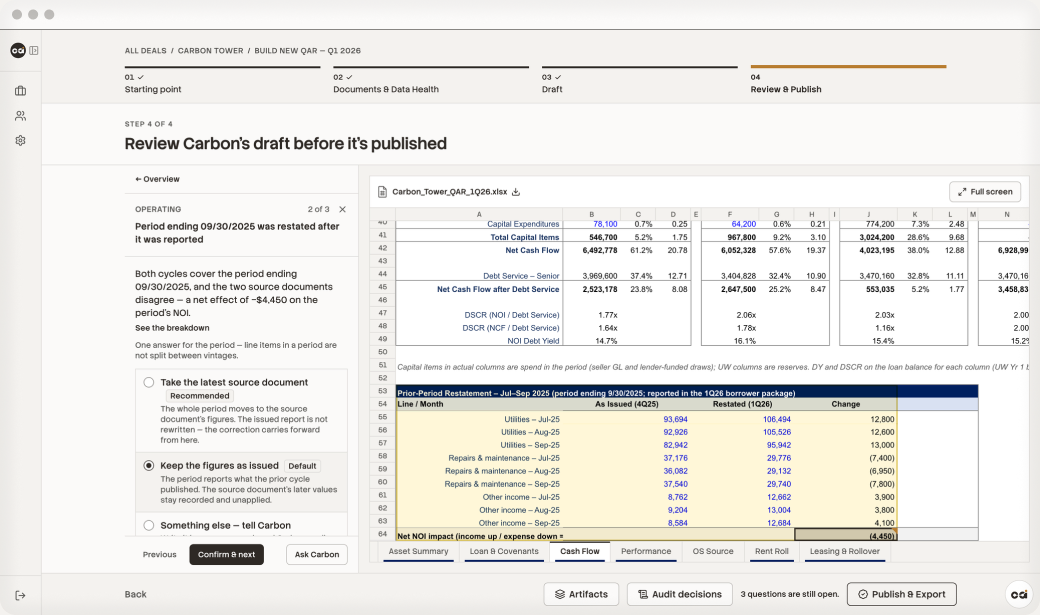Screen dimensions: 1040x615
Task: Open Carbon assistant bubble bottom right
Action: [1019, 594]
